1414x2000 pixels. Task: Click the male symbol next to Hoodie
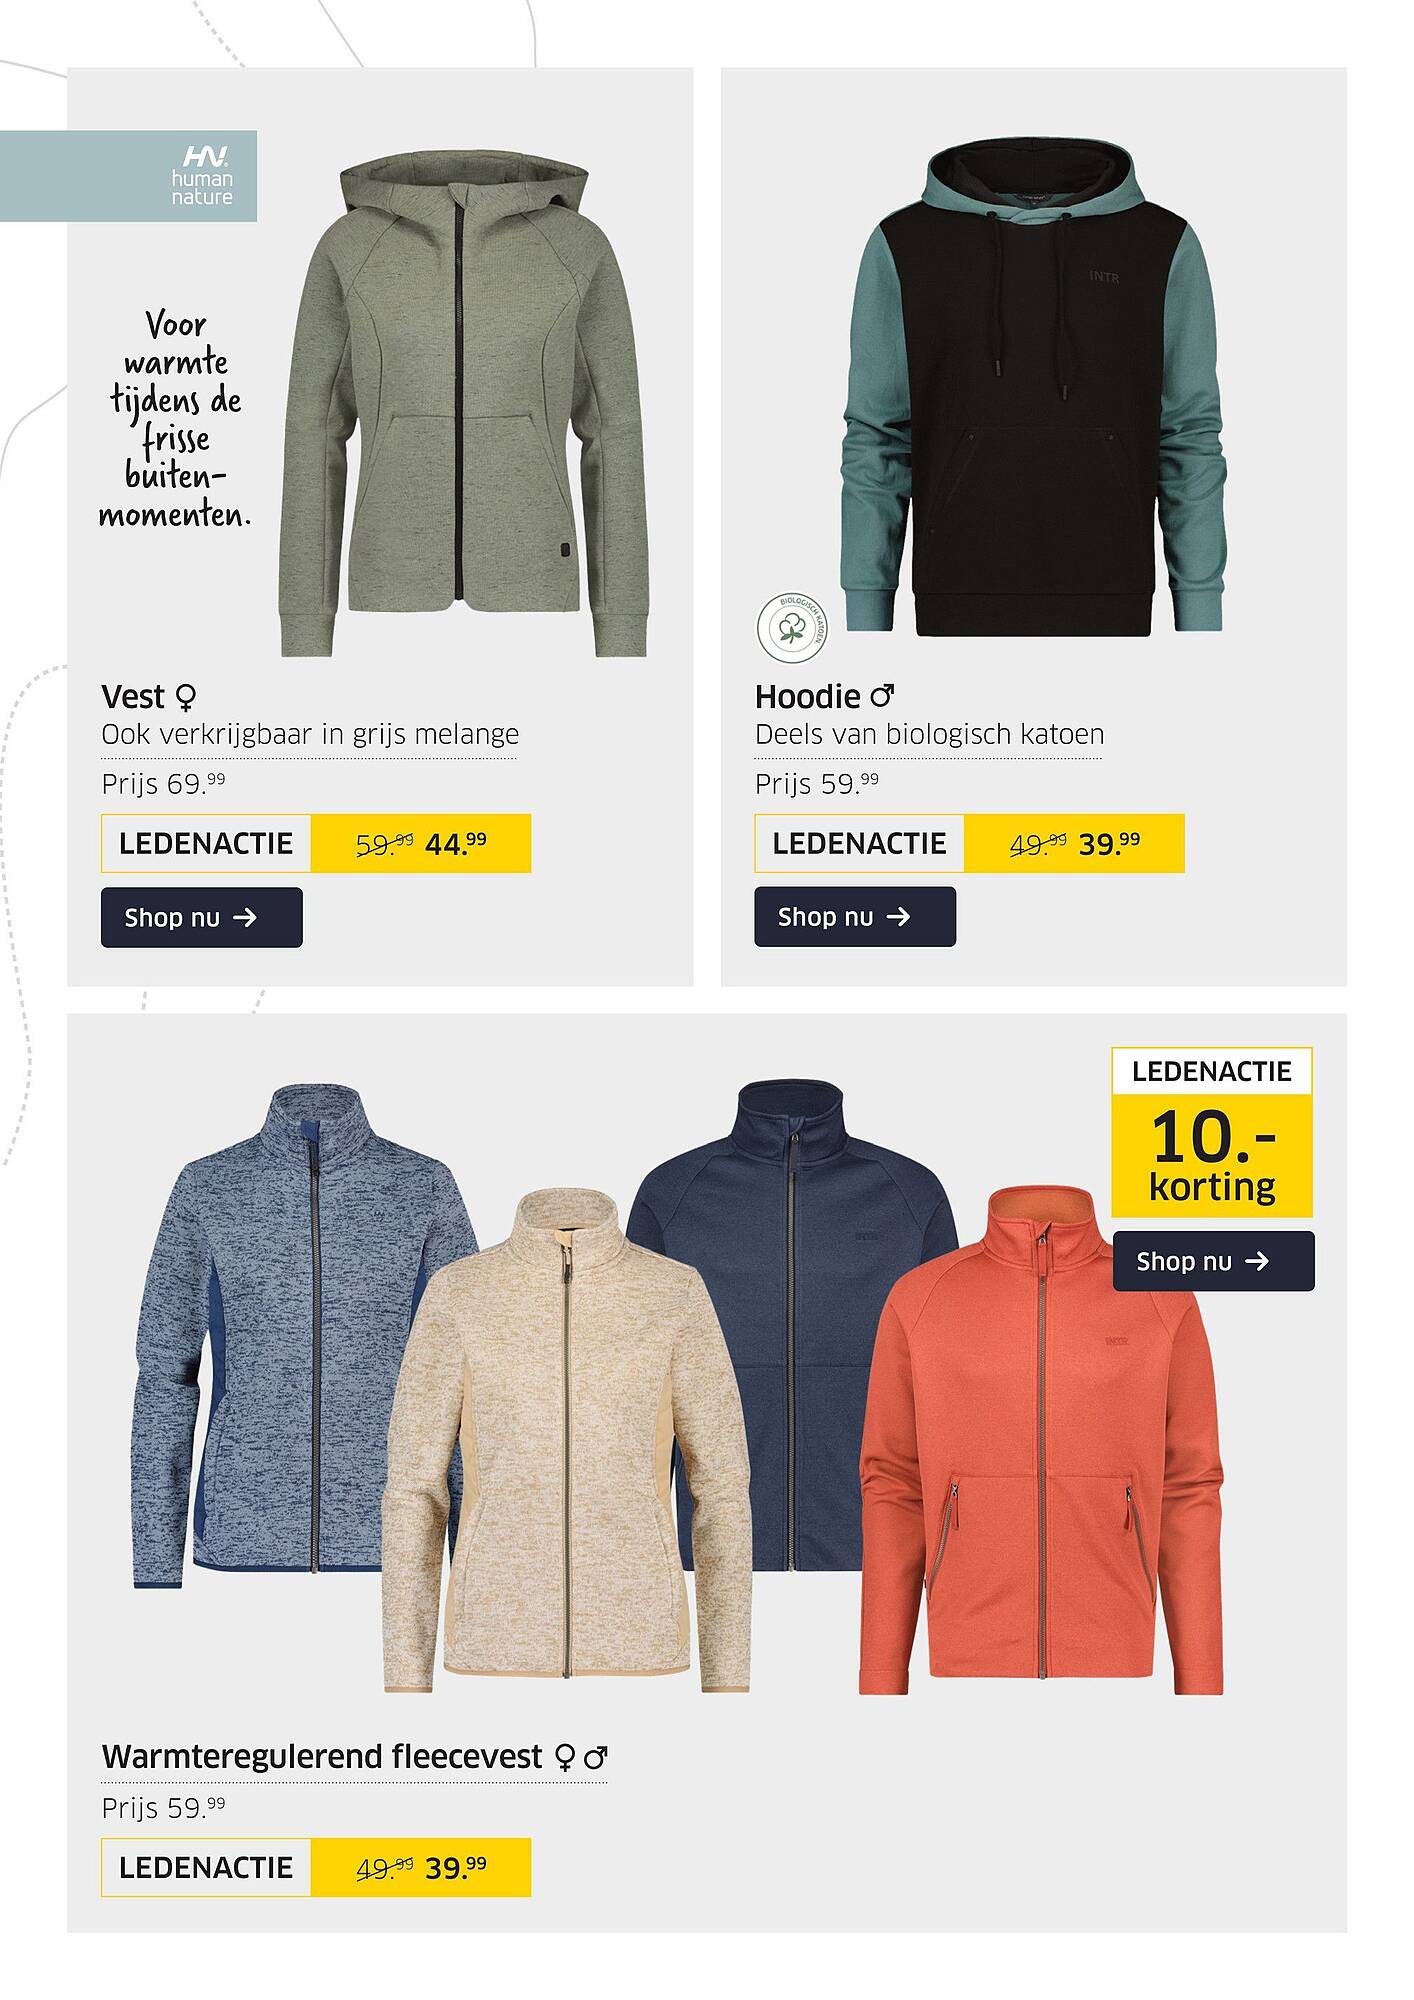(882, 694)
